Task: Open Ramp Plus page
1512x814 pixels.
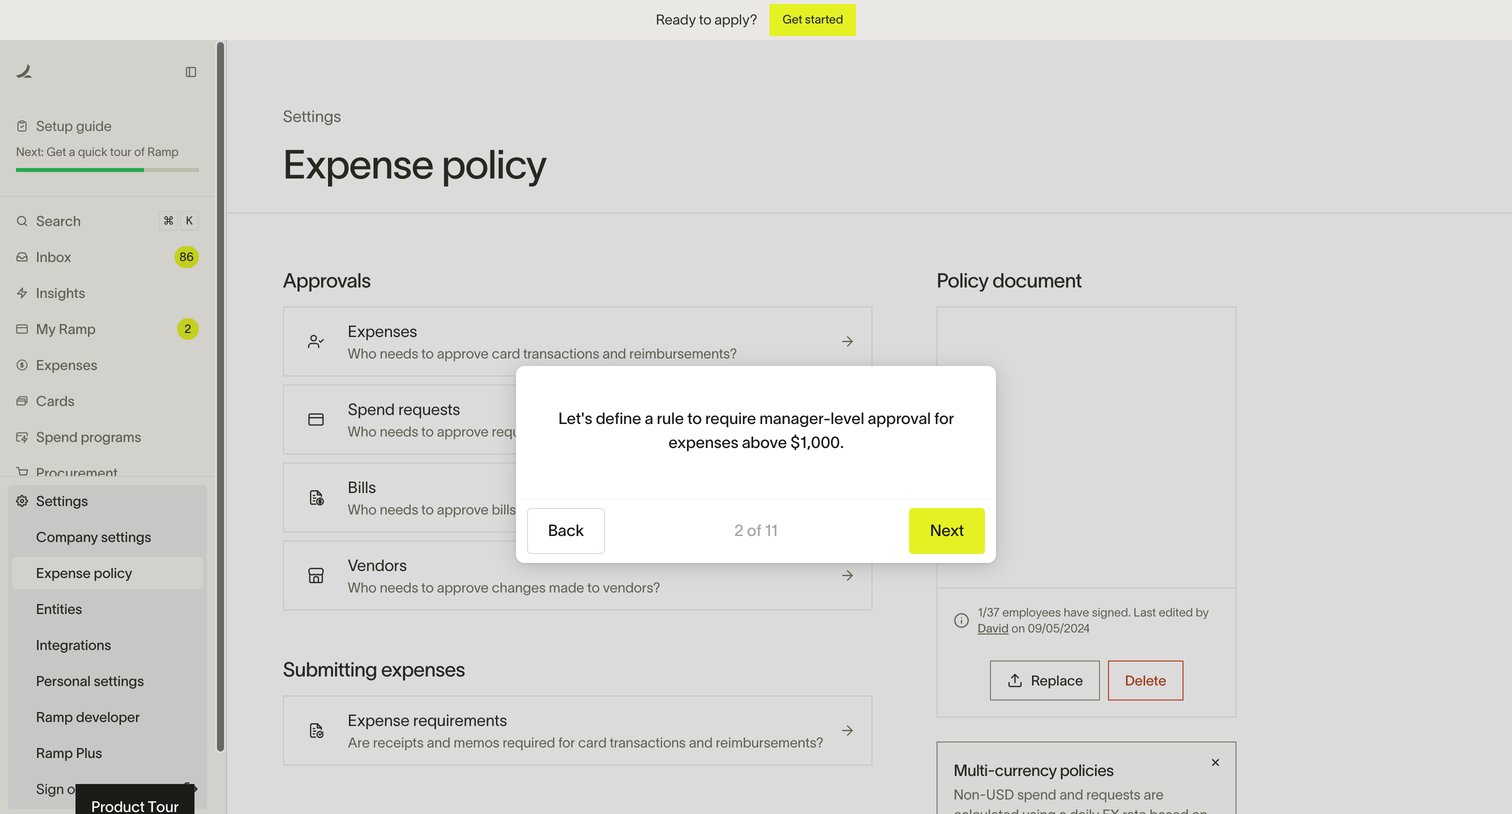Action: click(107, 753)
